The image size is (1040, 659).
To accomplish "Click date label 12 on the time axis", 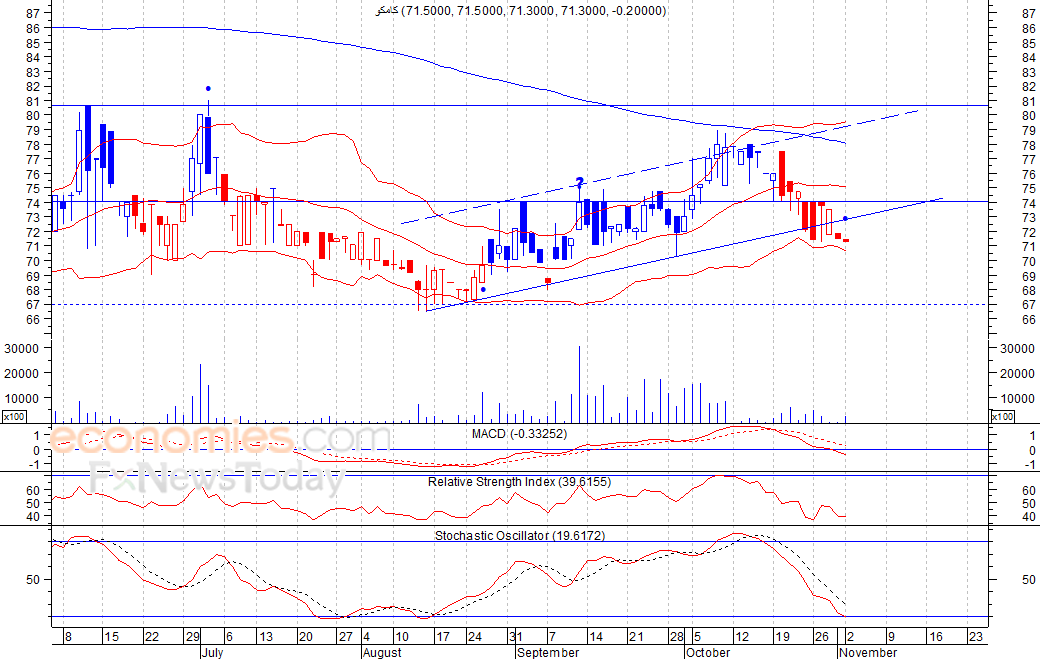I will pyautogui.click(x=742, y=636).
